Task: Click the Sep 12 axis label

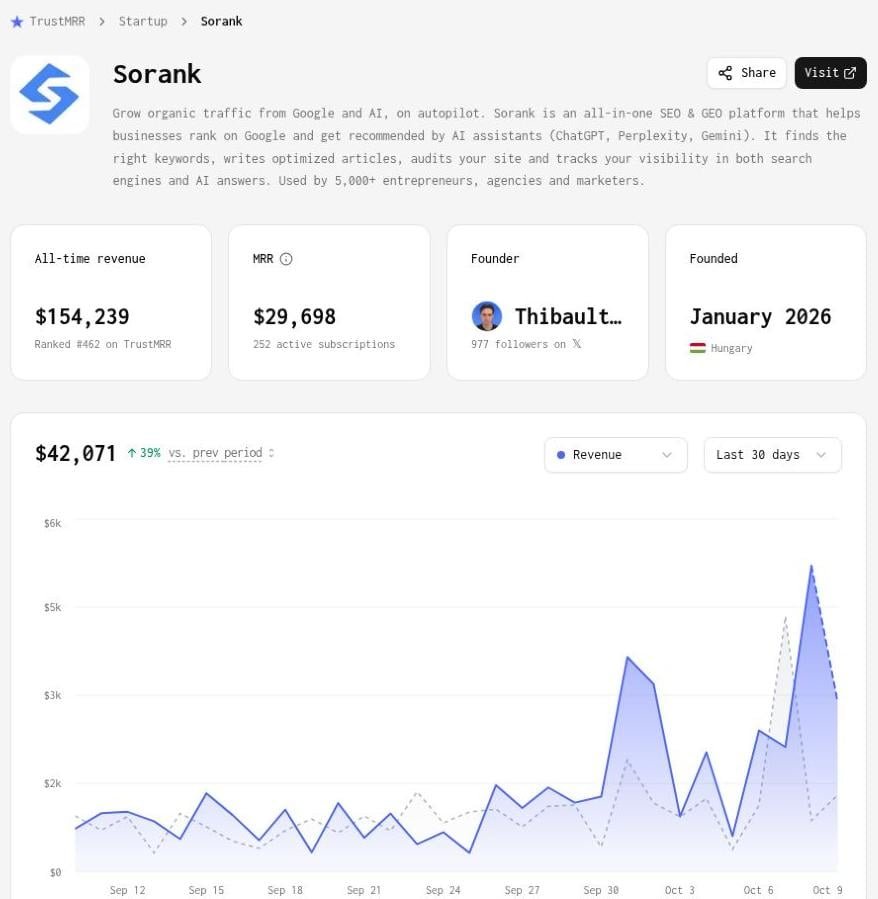Action: (x=127, y=890)
